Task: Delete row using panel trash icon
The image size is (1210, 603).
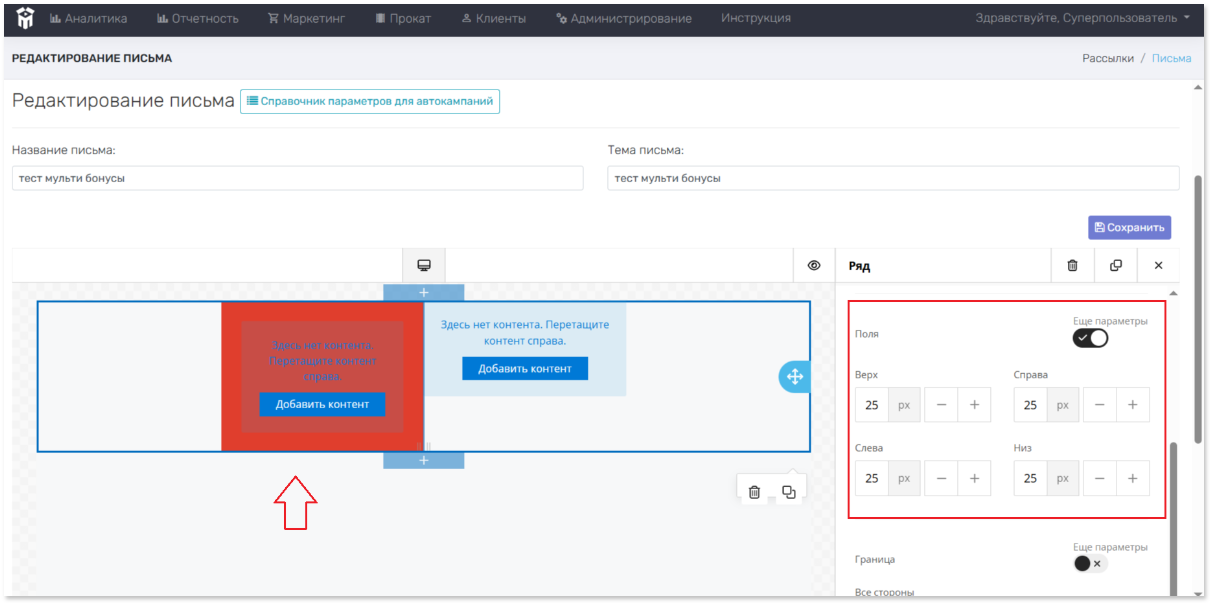Action: (1073, 265)
